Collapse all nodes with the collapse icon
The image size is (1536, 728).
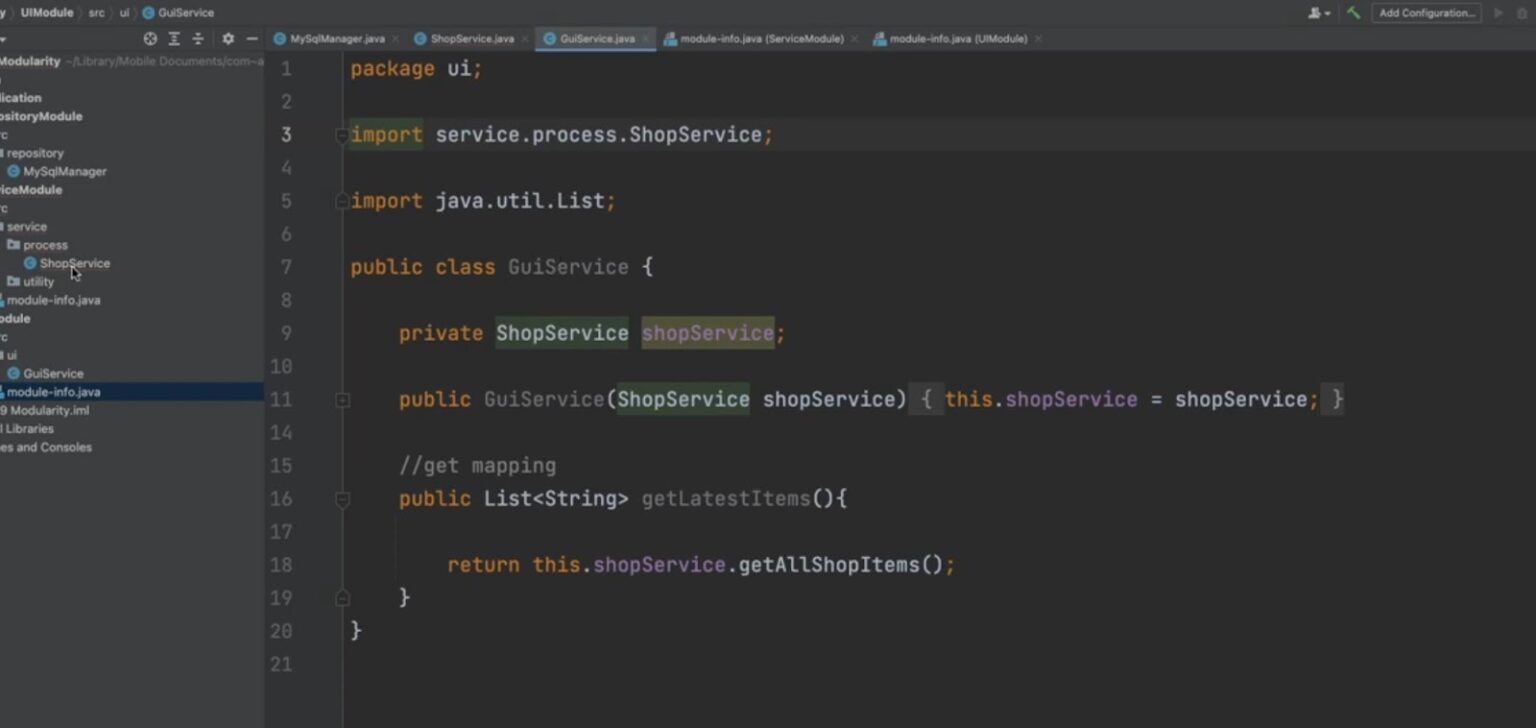[x=197, y=39]
